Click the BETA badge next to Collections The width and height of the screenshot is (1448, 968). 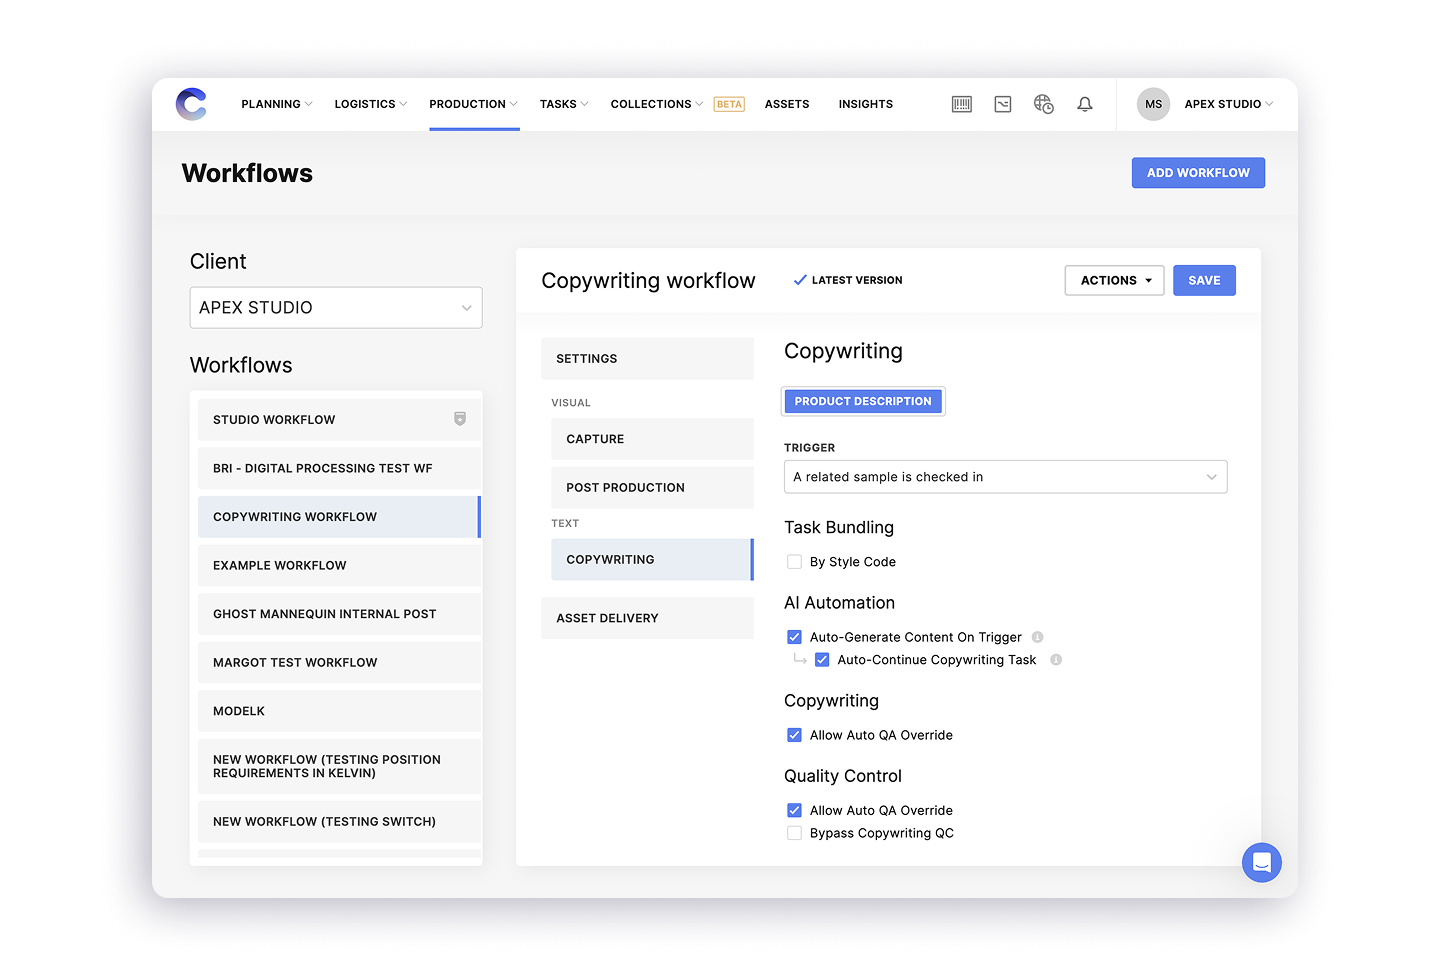tap(729, 104)
